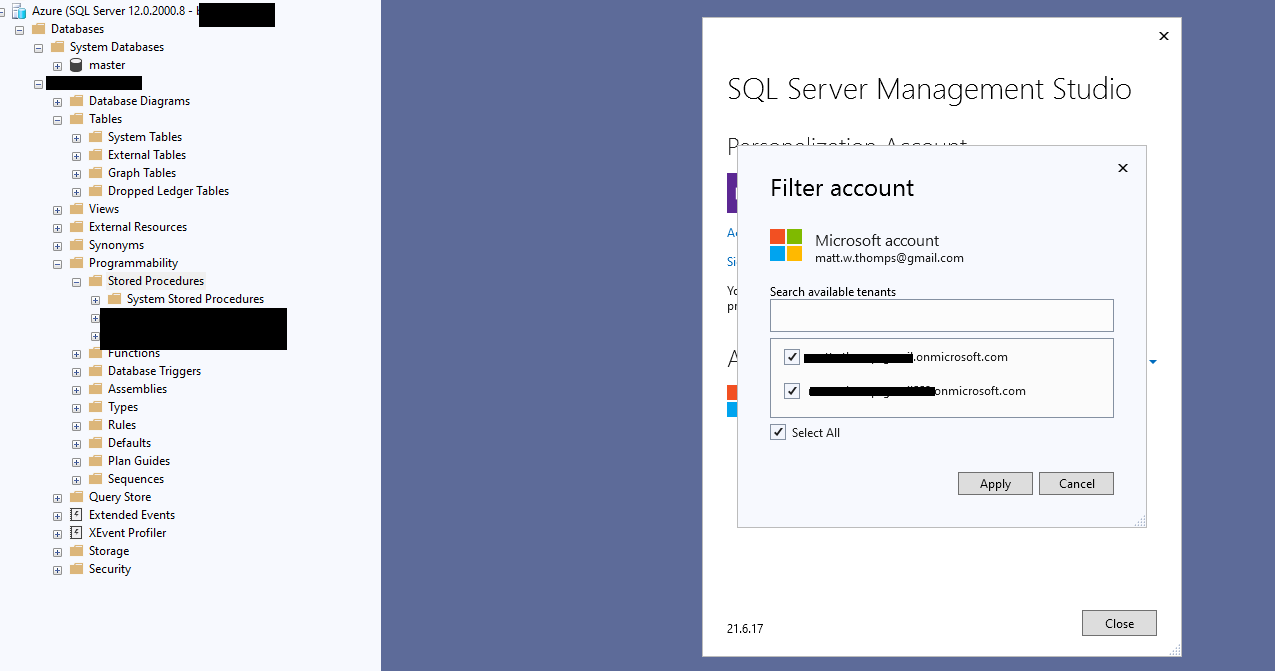Select the Database Triggers folder icon

click(95, 371)
